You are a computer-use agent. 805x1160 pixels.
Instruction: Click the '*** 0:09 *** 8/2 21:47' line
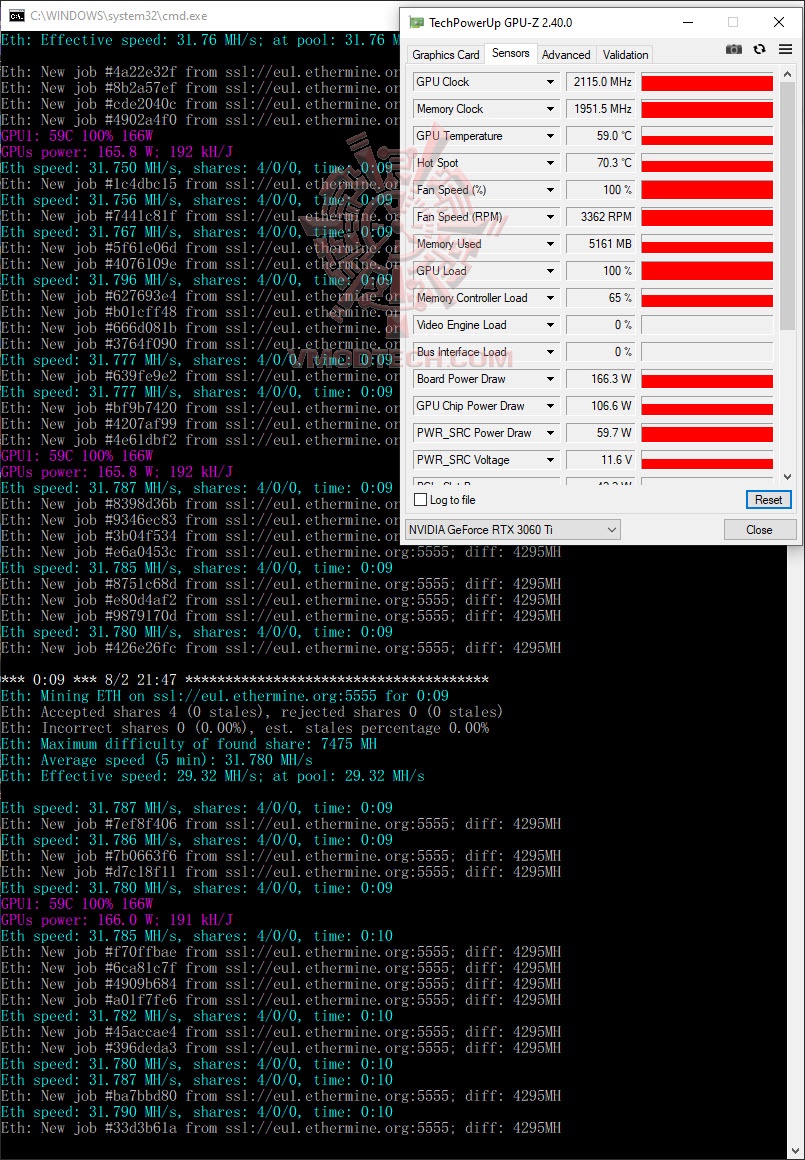[x=244, y=680]
